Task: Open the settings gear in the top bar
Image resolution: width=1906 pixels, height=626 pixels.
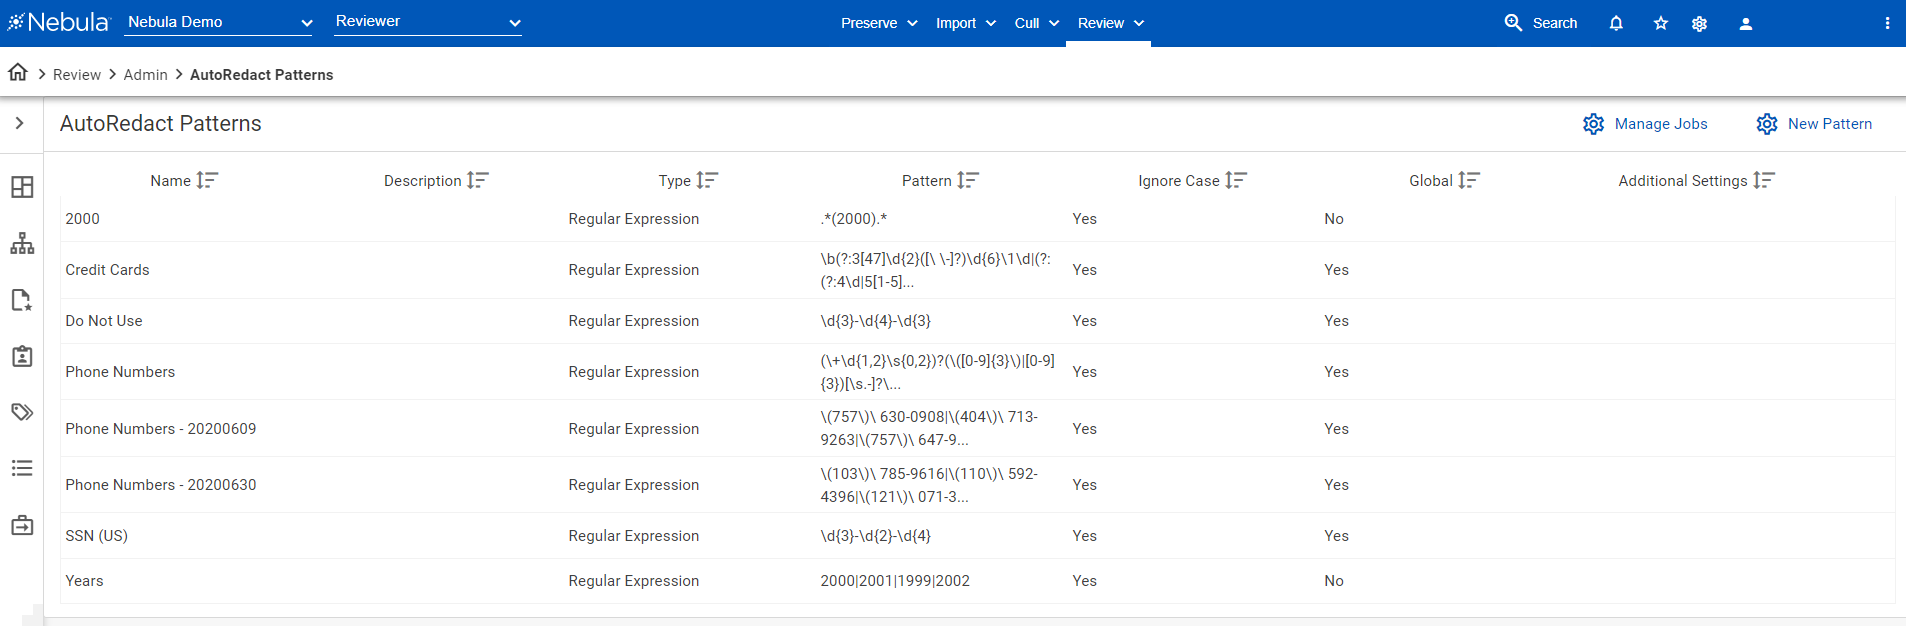Action: pyautogui.click(x=1699, y=23)
